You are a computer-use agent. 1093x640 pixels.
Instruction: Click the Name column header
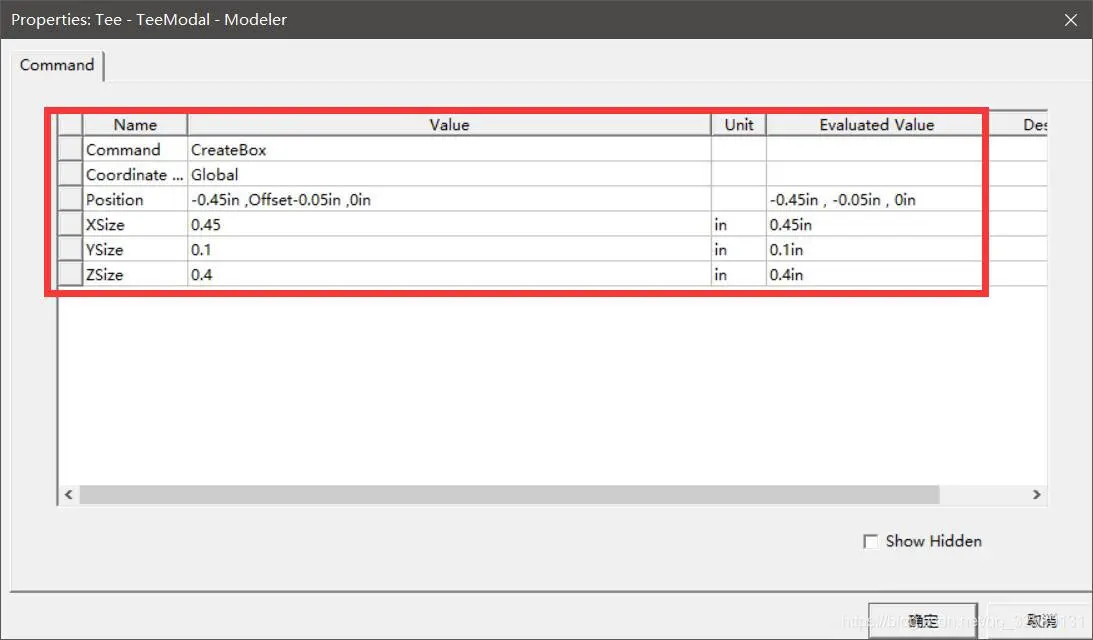(135, 125)
